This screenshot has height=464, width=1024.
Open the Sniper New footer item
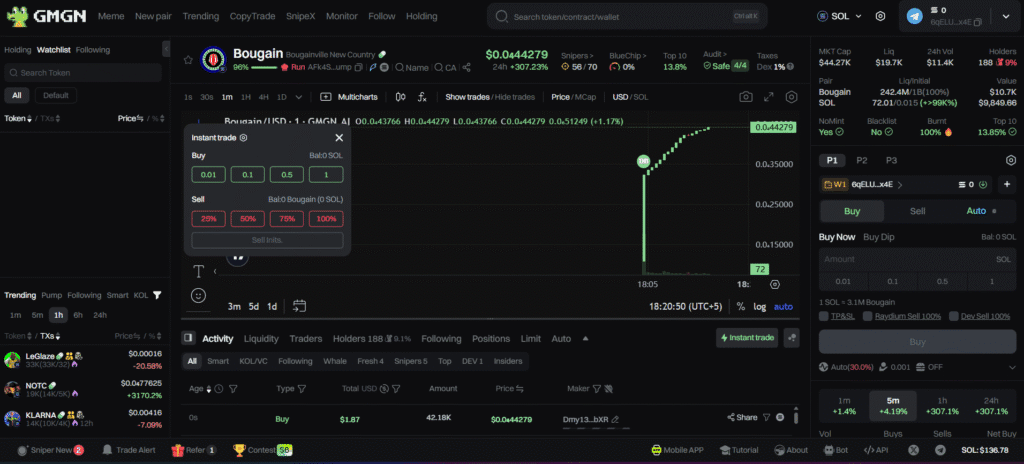coord(50,450)
